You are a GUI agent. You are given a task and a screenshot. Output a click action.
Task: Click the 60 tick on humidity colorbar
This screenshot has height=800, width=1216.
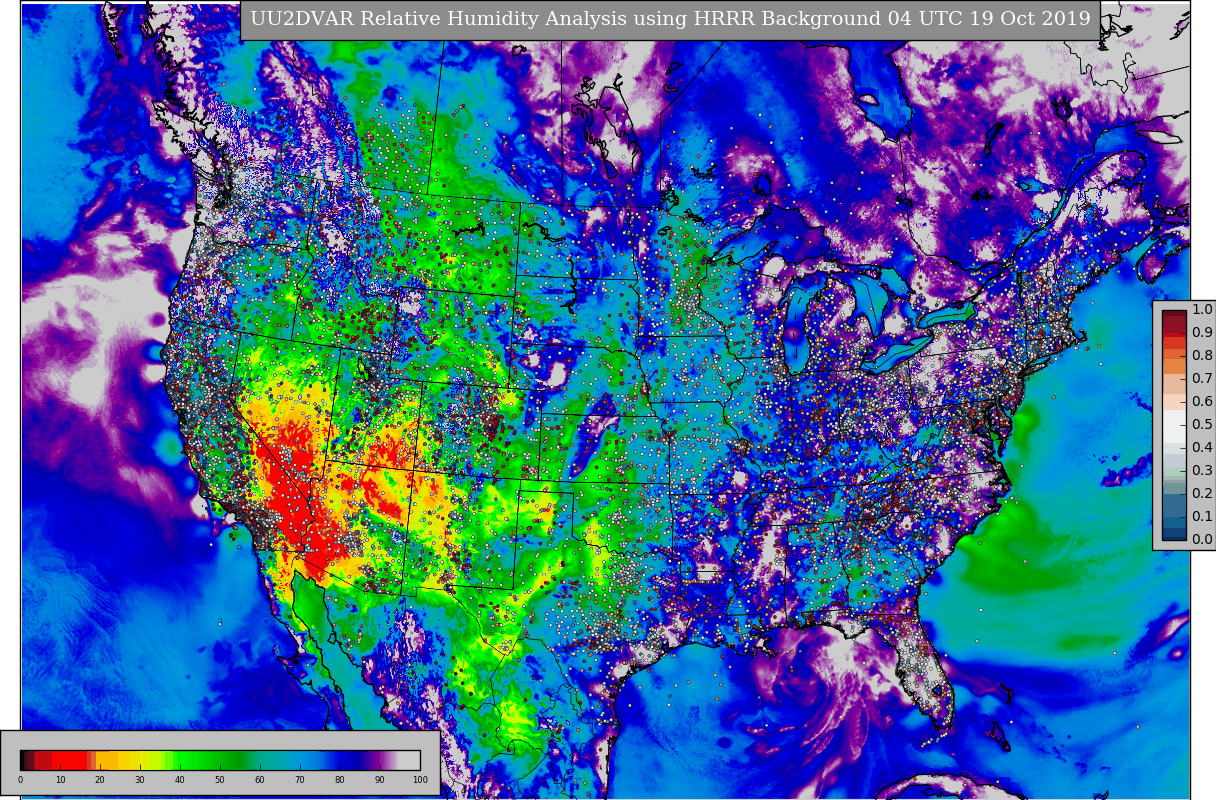[260, 780]
